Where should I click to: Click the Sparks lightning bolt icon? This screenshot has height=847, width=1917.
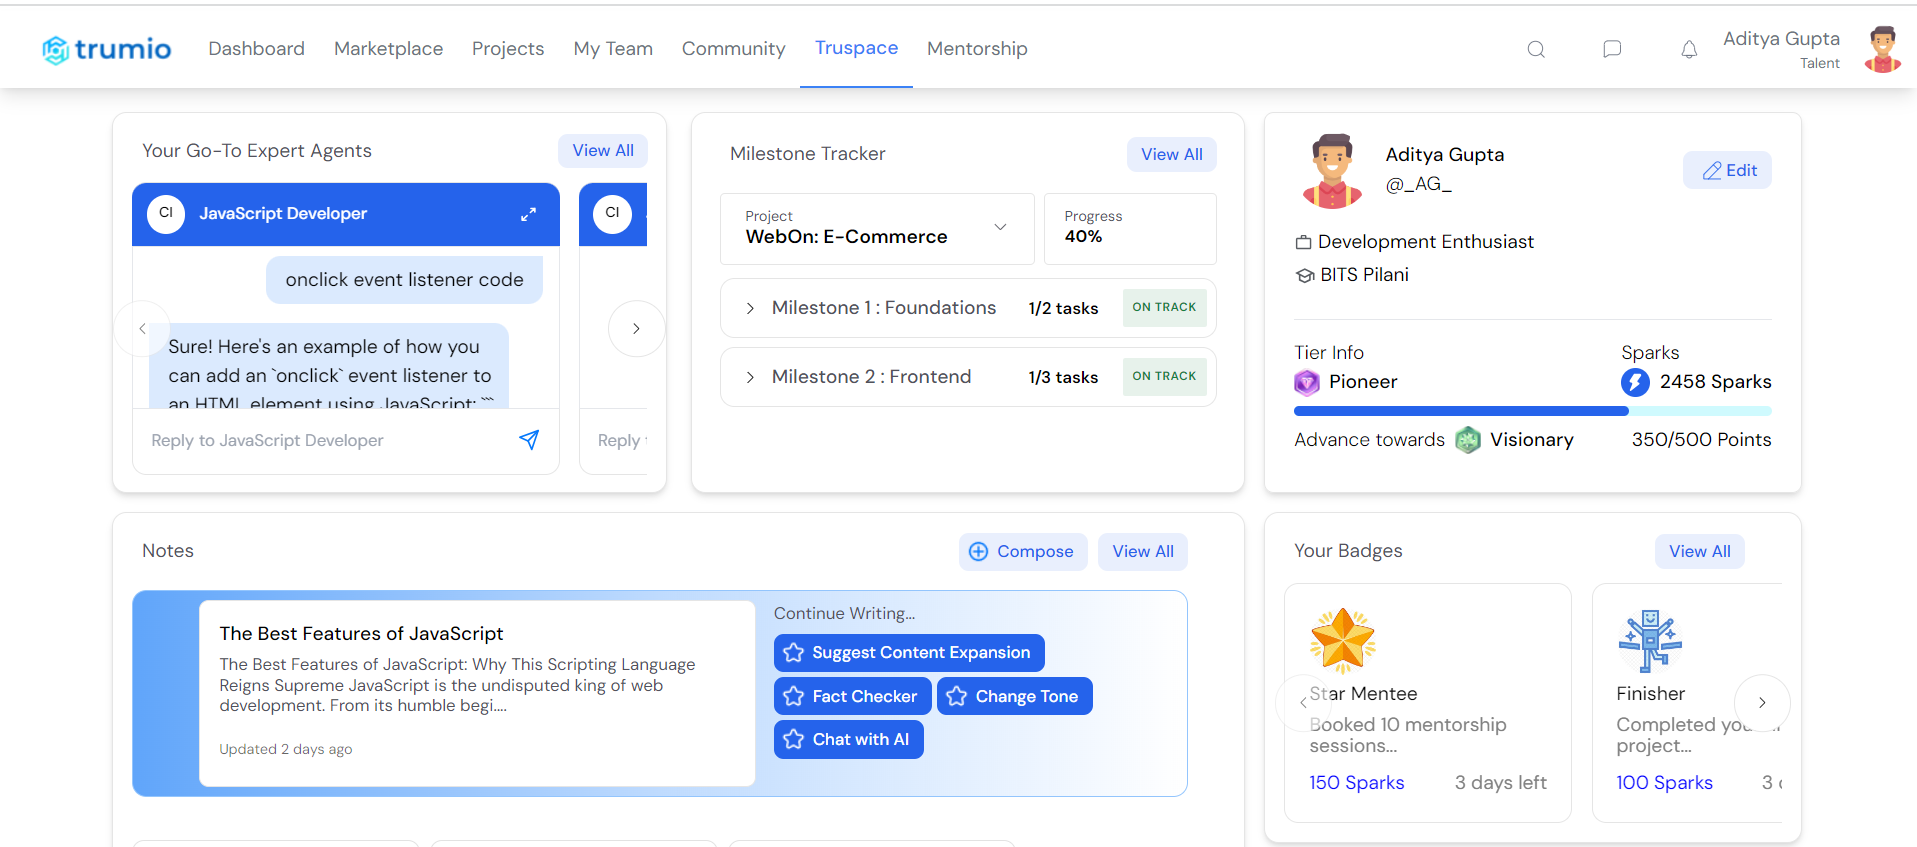[1635, 382]
